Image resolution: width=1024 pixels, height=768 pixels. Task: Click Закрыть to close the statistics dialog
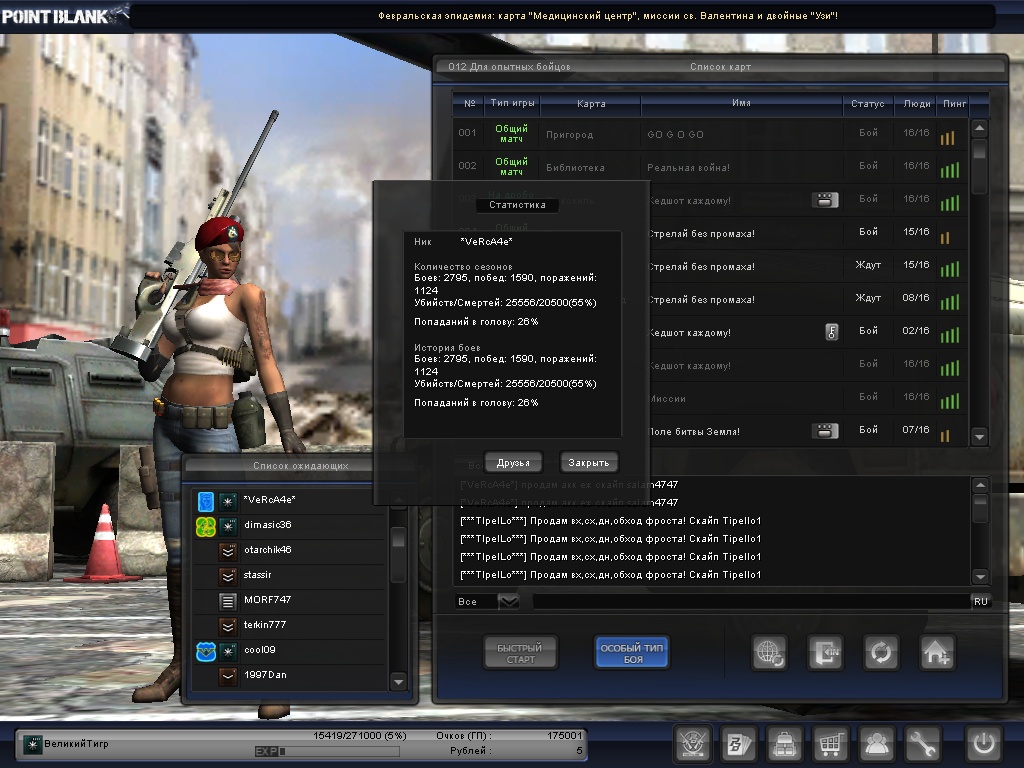point(588,462)
